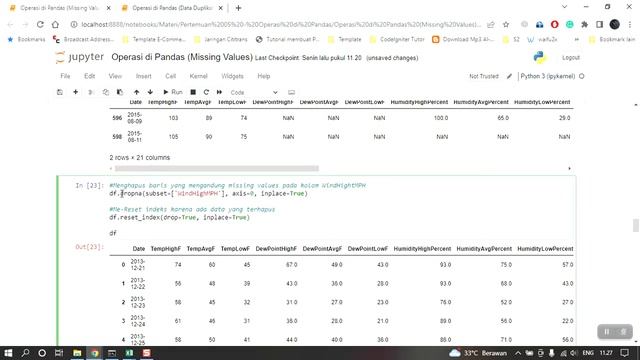This screenshot has height=360, width=640.
Task: Open the Edit menu
Action: (89, 76)
